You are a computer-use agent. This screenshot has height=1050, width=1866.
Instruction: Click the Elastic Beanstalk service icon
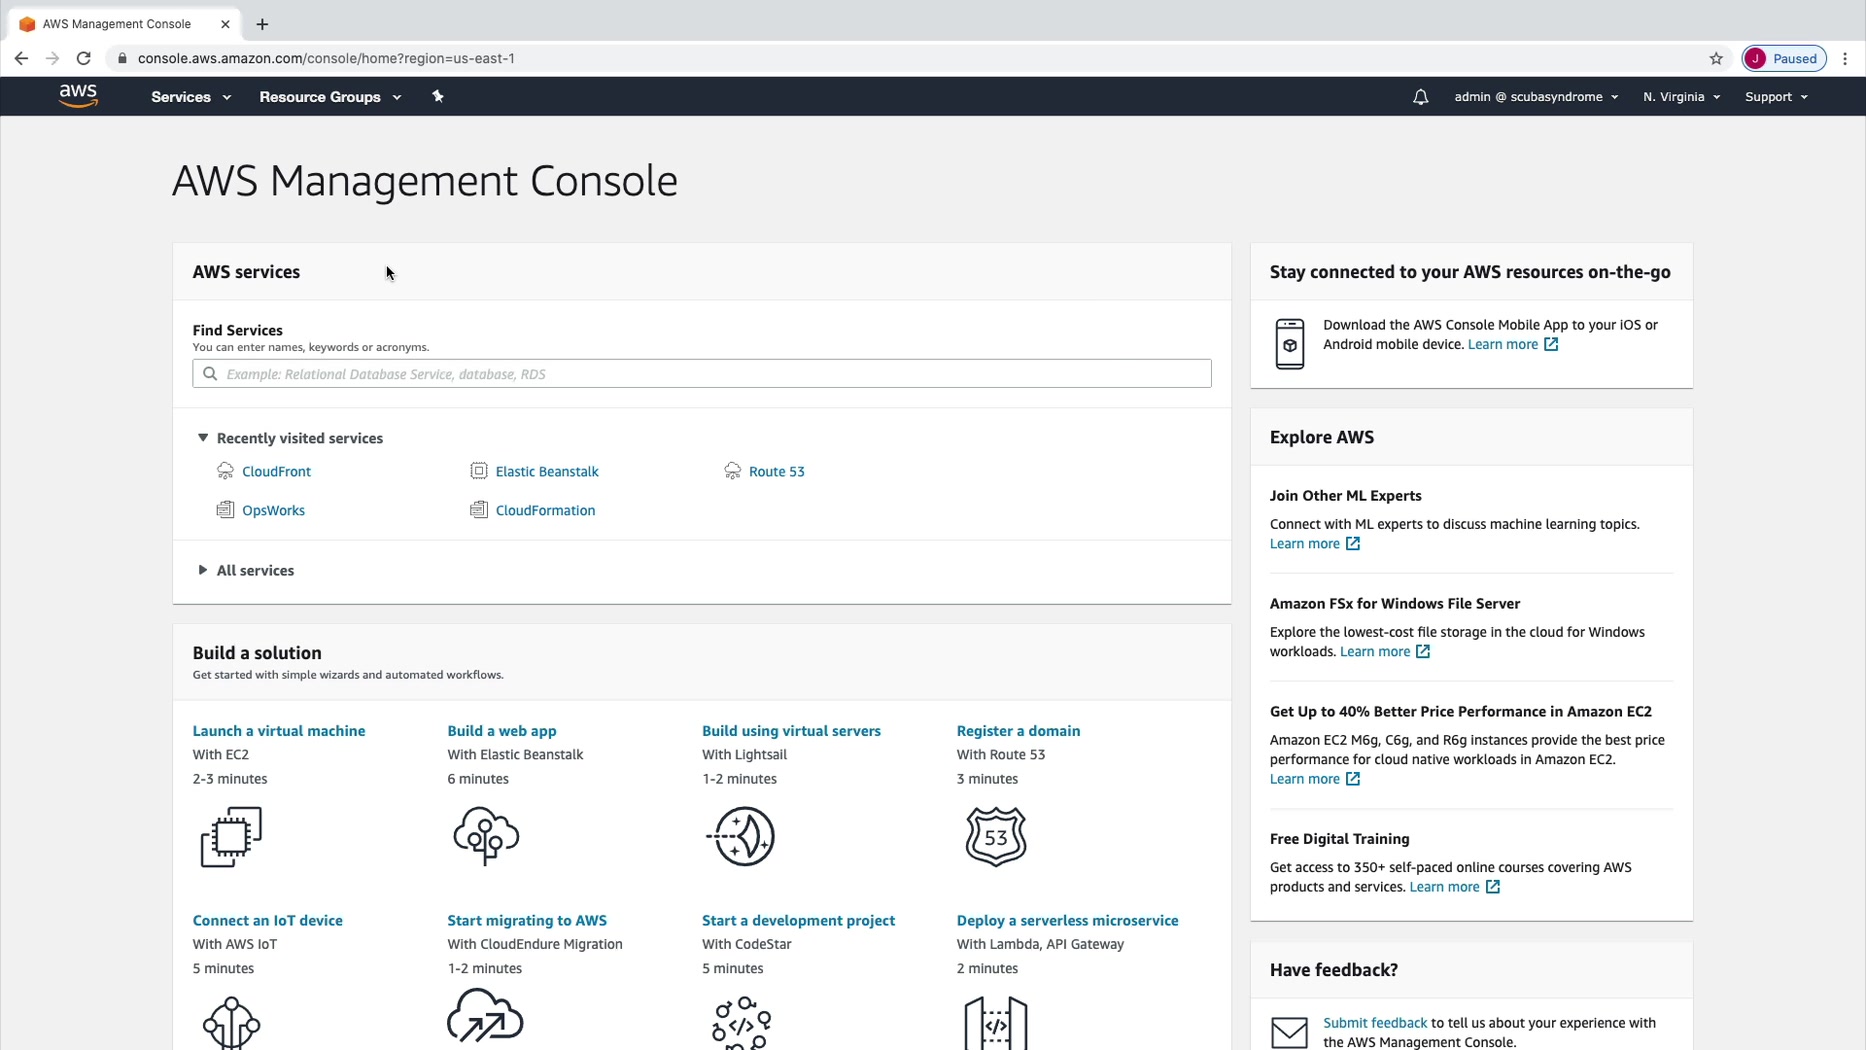[x=479, y=471]
